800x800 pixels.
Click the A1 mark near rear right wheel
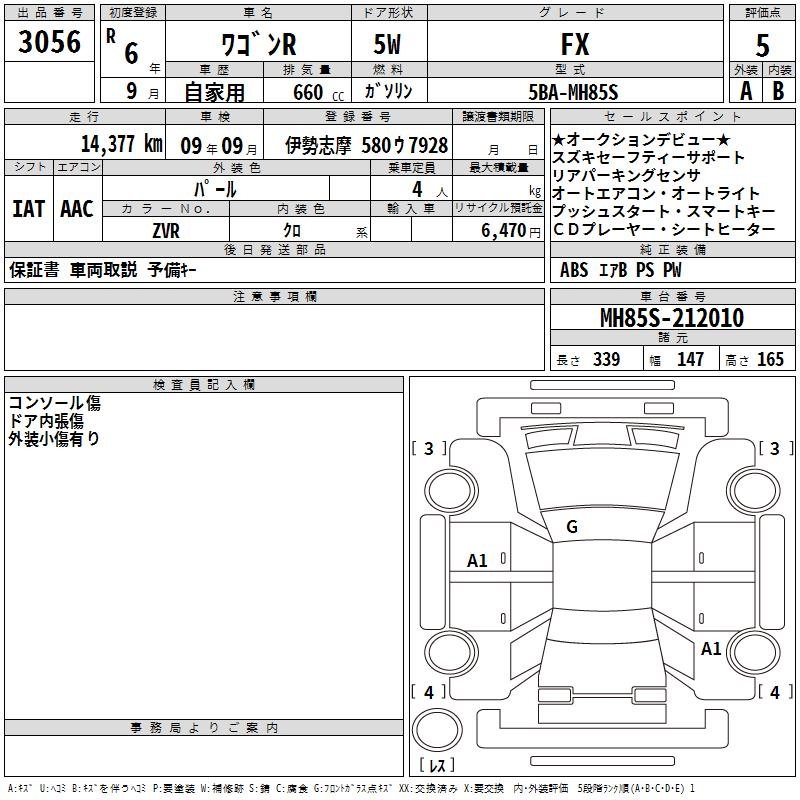tap(711, 649)
